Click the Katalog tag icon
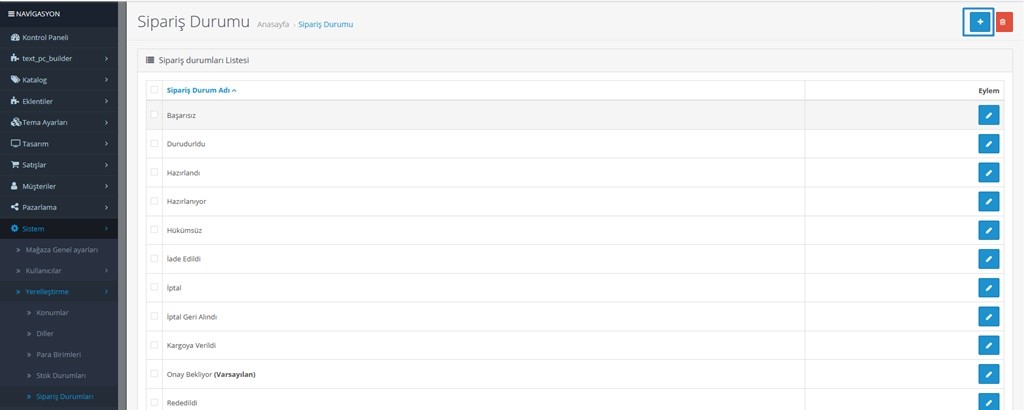The height and width of the screenshot is (410, 1024). point(15,80)
